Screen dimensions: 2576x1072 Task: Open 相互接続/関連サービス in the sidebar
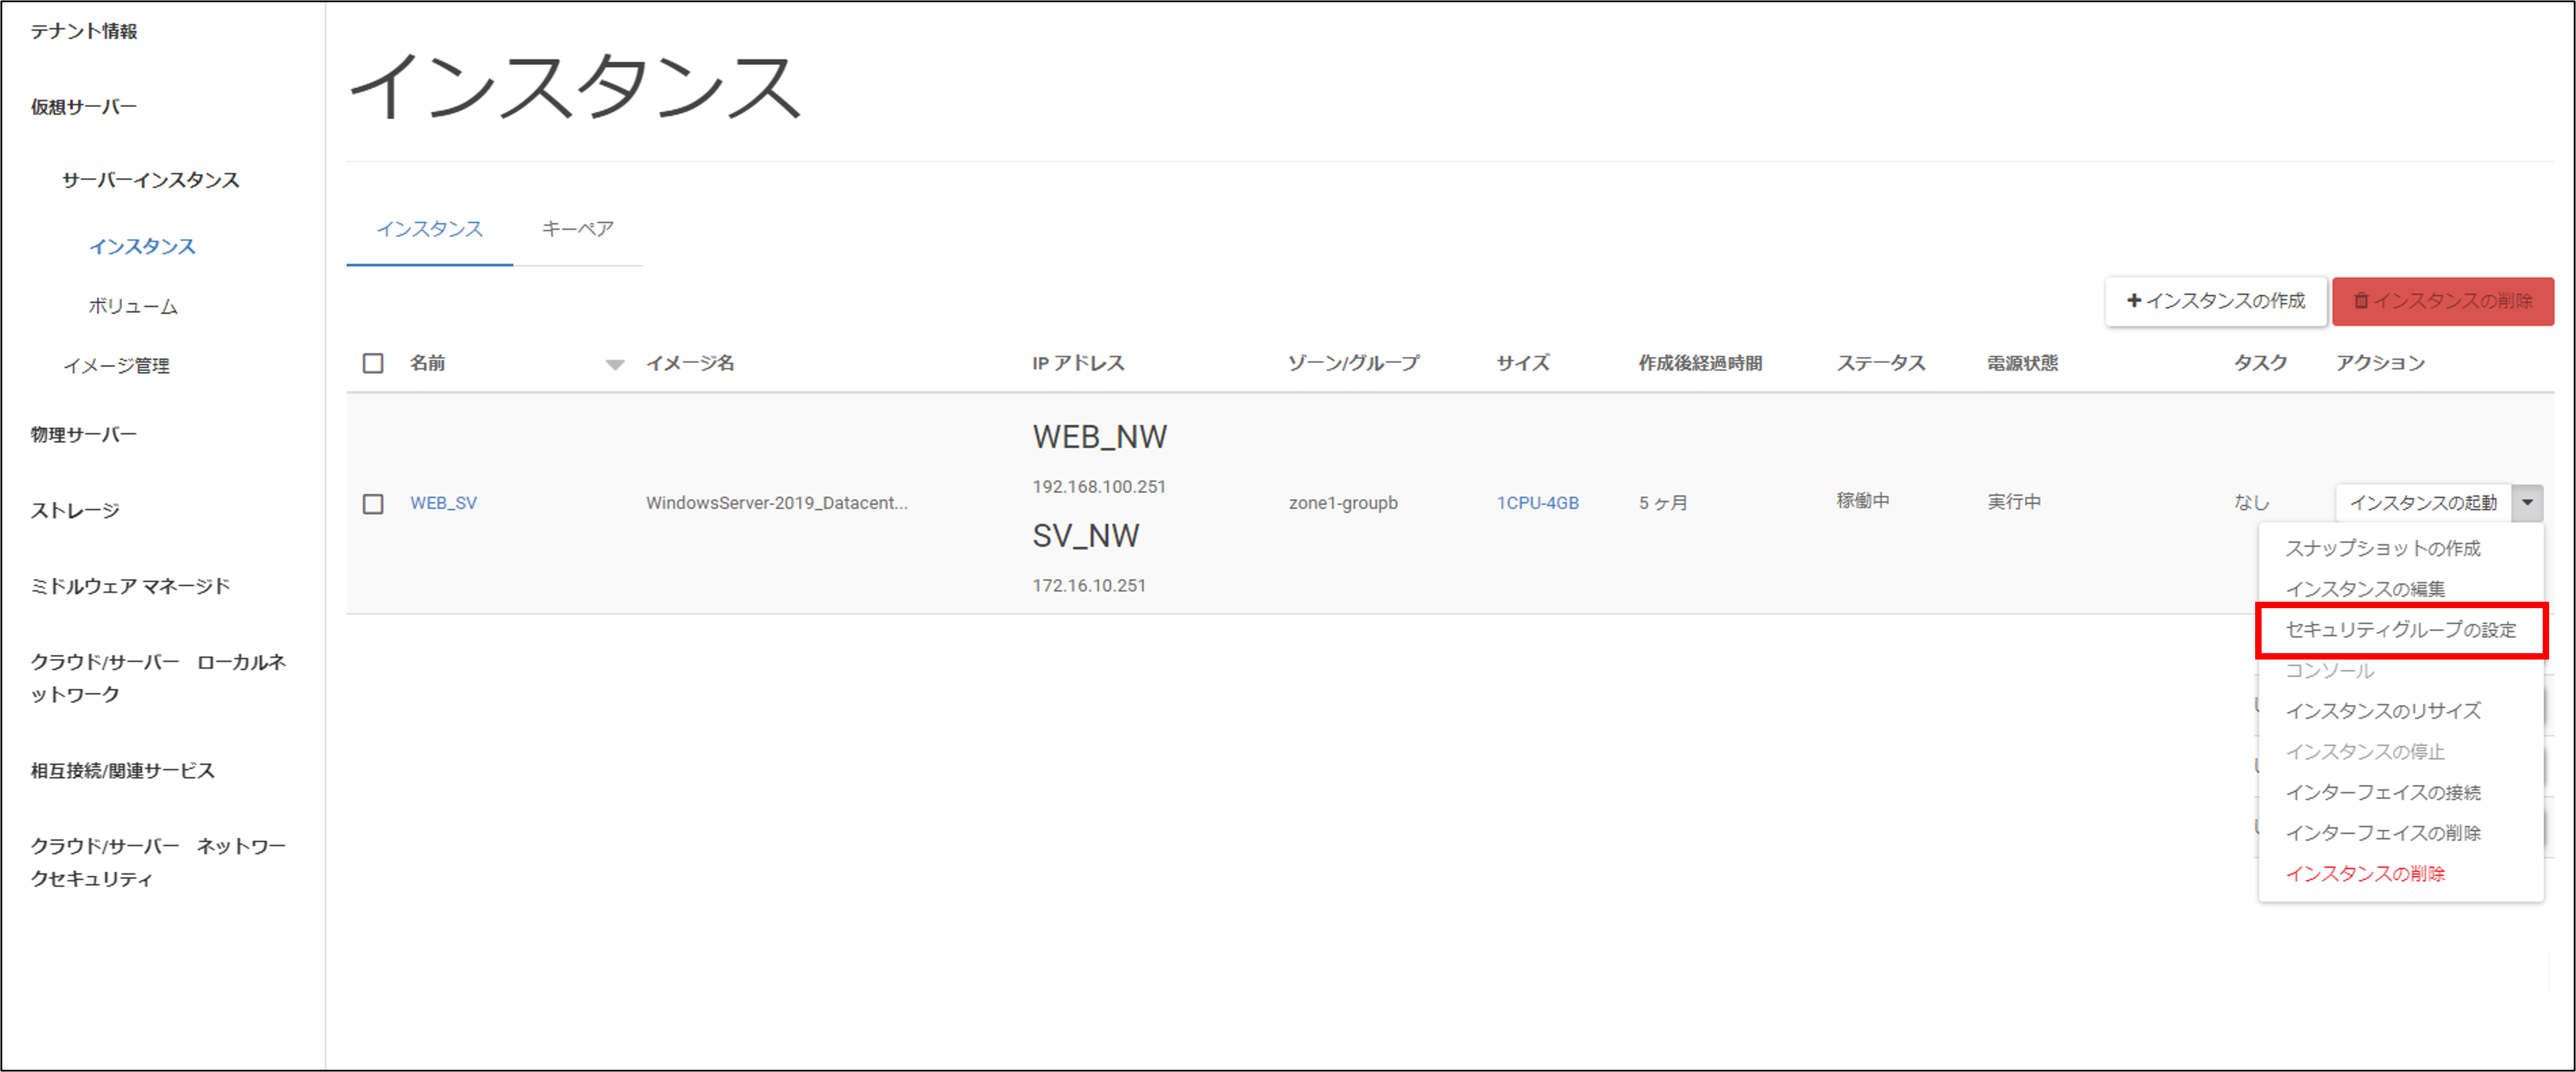[x=123, y=771]
